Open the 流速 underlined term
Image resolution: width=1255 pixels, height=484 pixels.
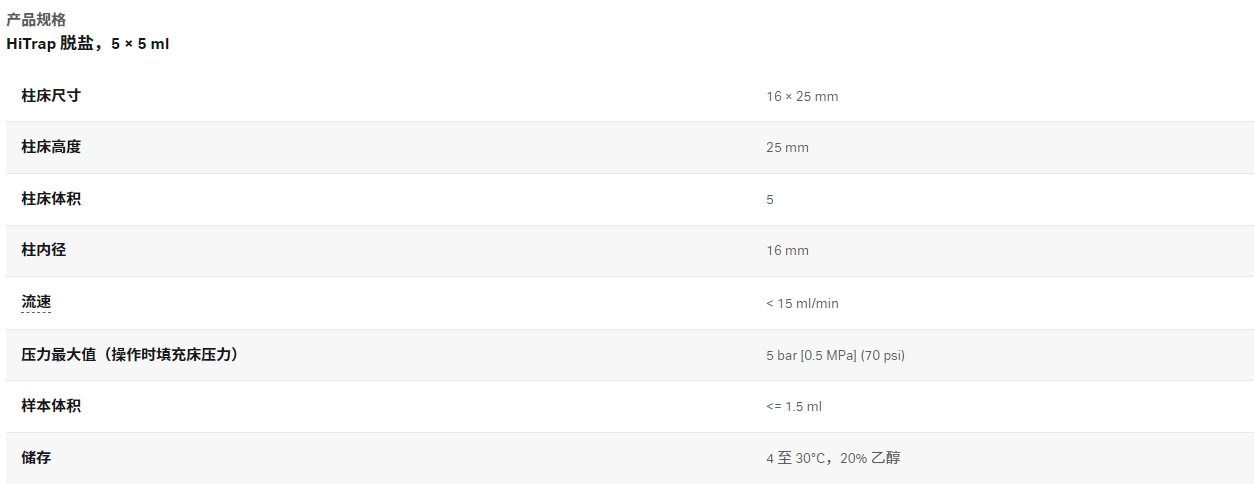point(36,302)
